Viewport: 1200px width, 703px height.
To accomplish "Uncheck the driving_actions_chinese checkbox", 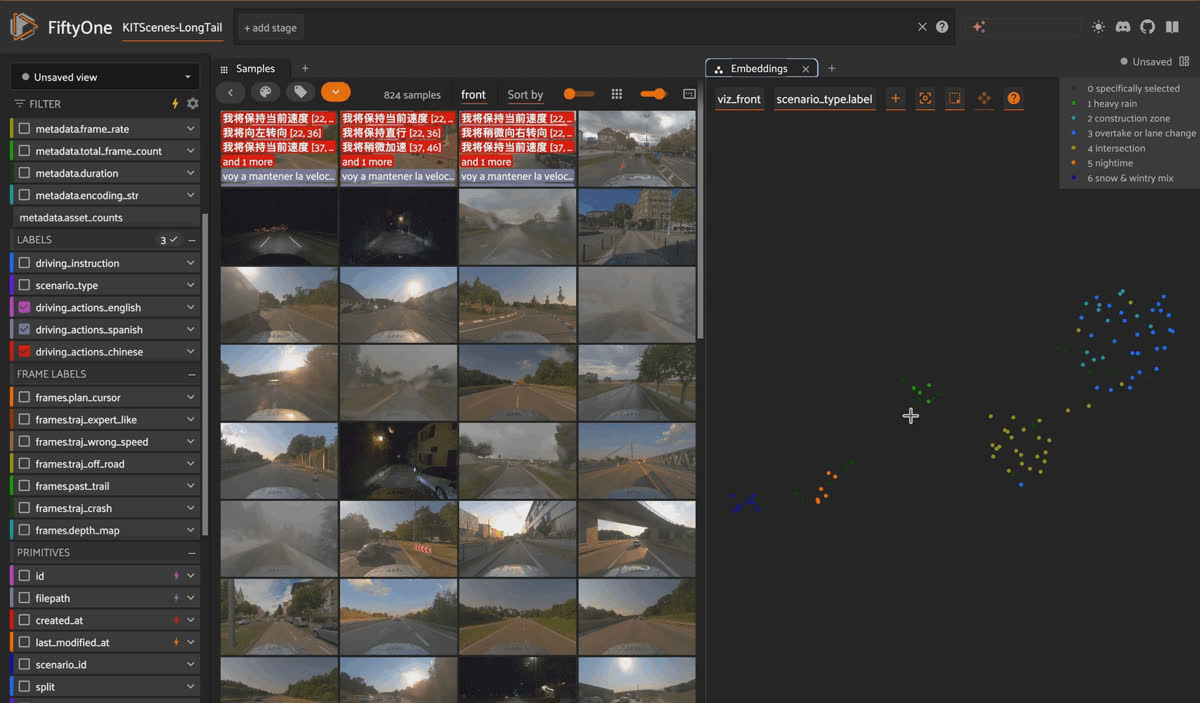I will pos(25,351).
